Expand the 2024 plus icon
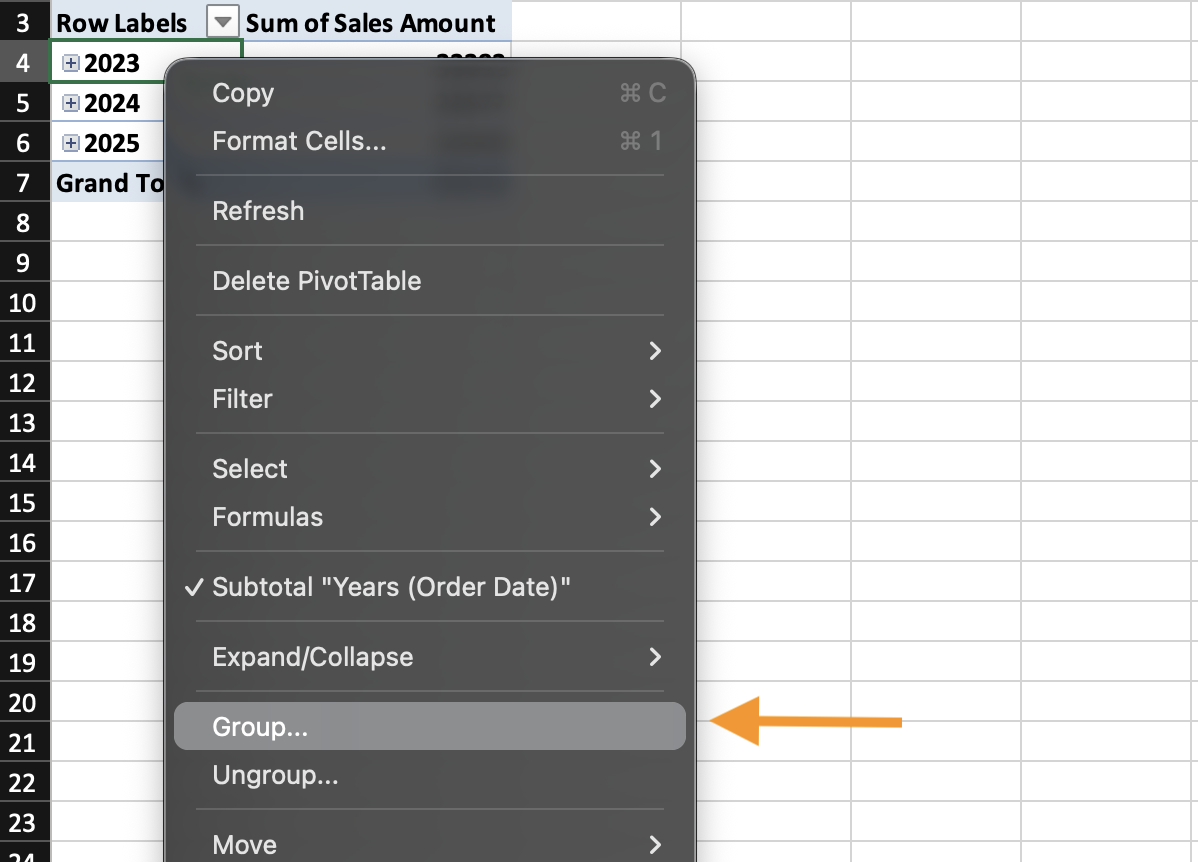The height and width of the screenshot is (862, 1198). [x=71, y=103]
